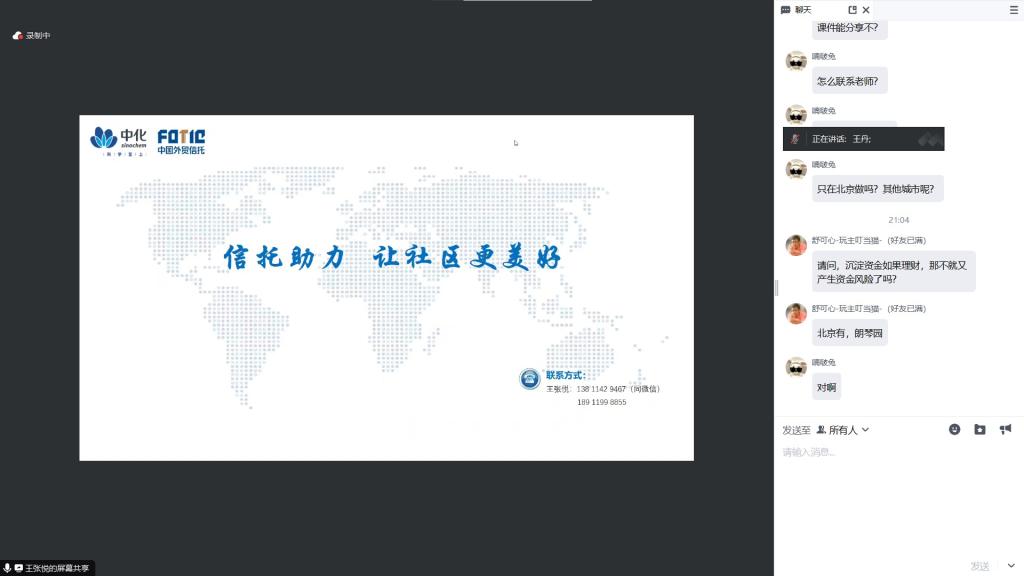The image size is (1024, 576).
Task: Click the recording cloud indicator icon
Action: click(x=17, y=35)
